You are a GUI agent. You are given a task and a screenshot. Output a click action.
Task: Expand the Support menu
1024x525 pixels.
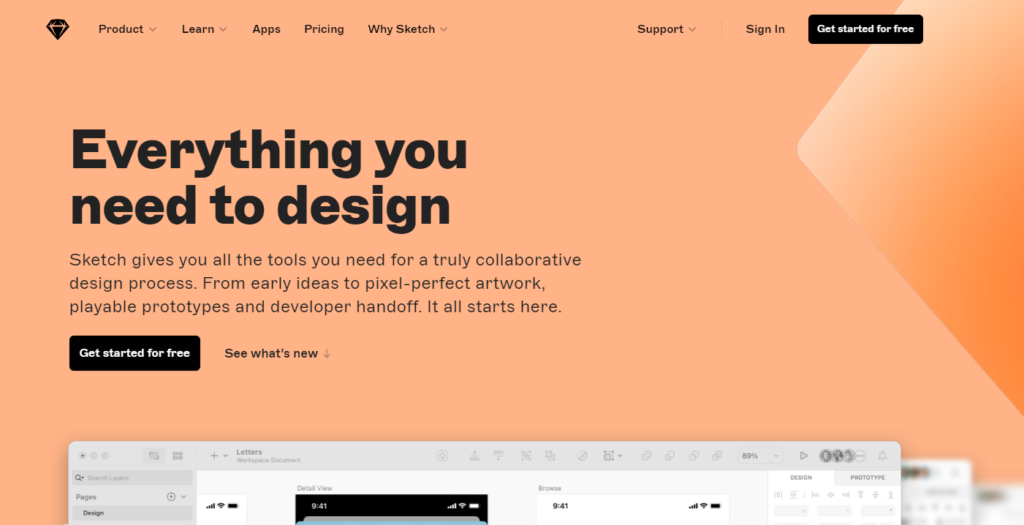click(667, 29)
